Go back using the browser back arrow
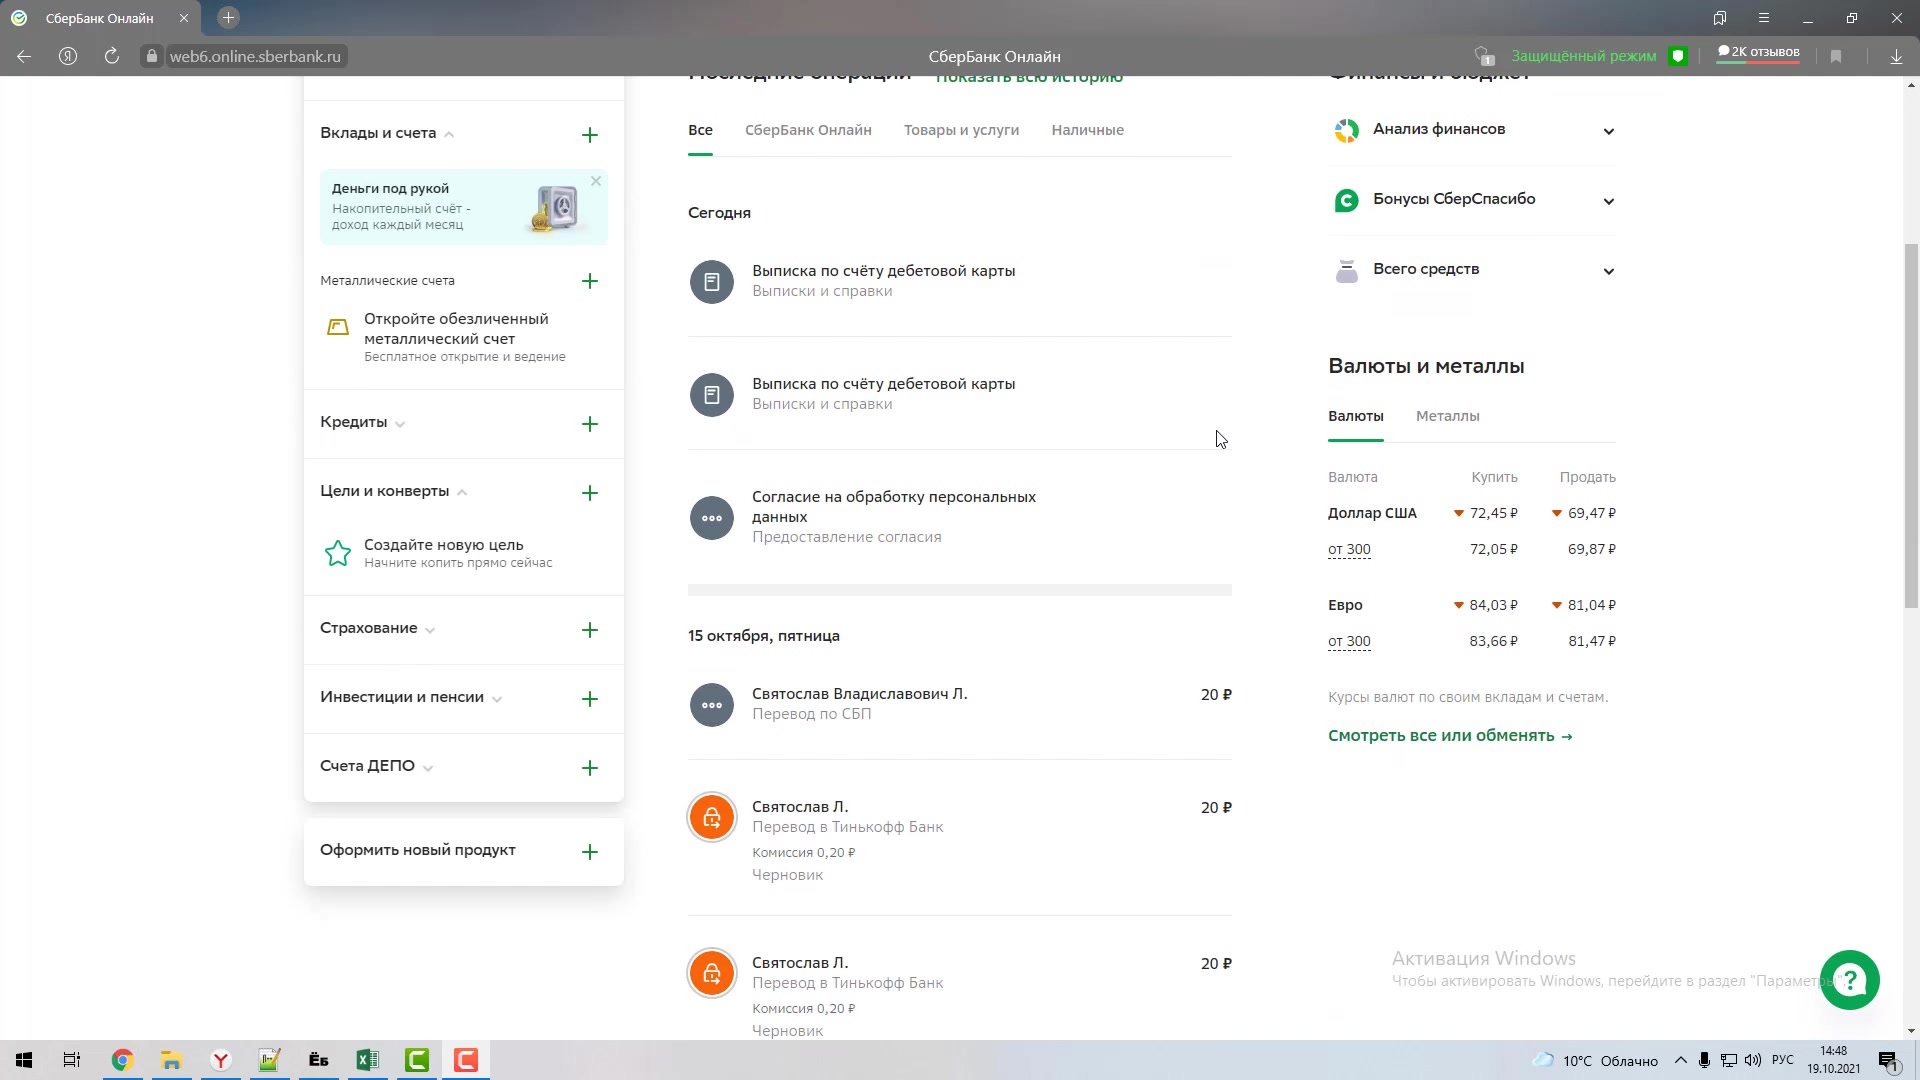The image size is (1920, 1080). tap(24, 56)
